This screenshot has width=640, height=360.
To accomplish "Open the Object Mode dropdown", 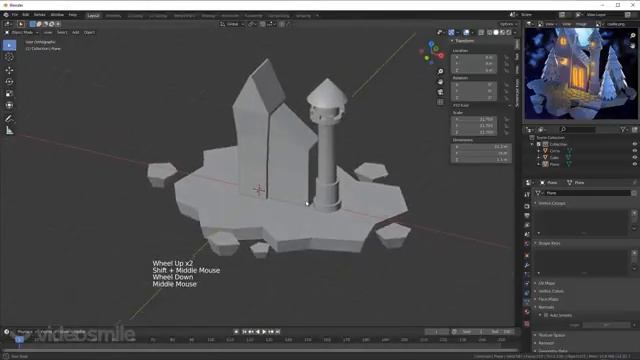I will [x=21, y=32].
